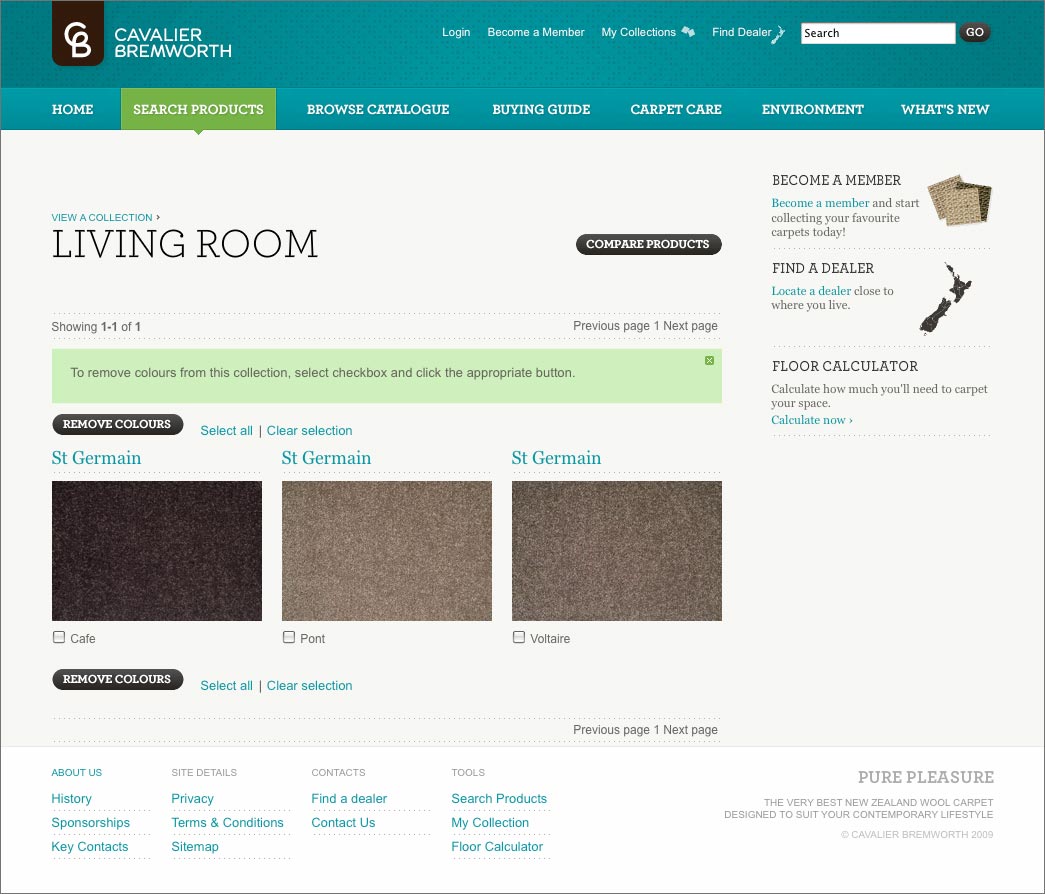Tick the Cafe colour checkbox
Image resolution: width=1045 pixels, height=894 pixels.
click(x=59, y=637)
